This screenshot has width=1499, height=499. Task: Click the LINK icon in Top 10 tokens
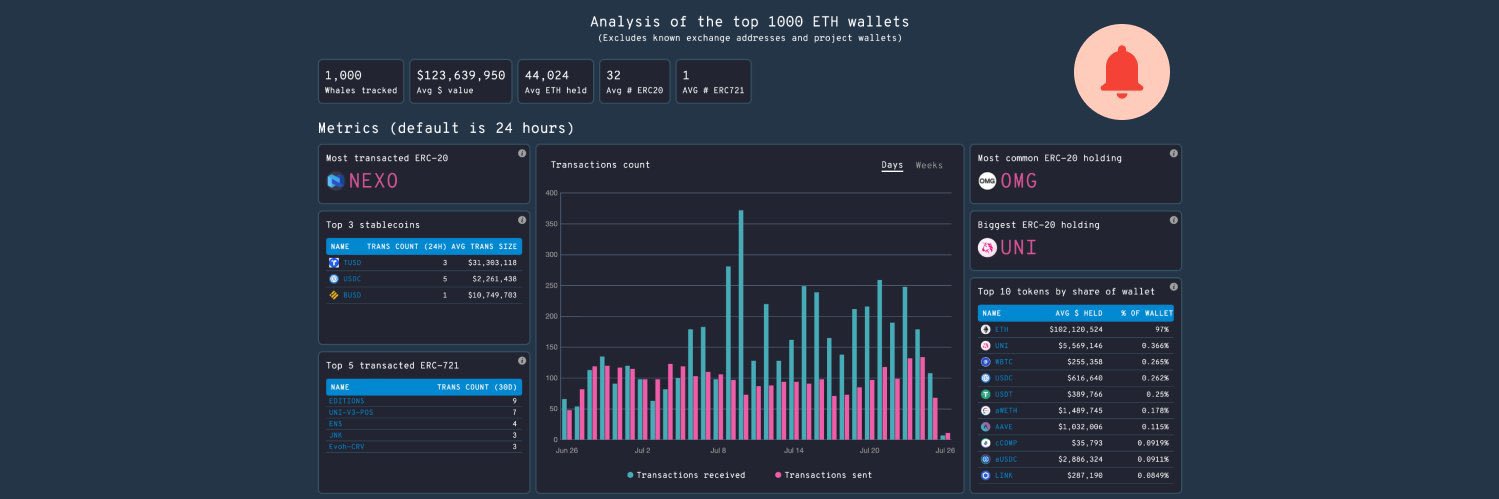[x=985, y=475]
